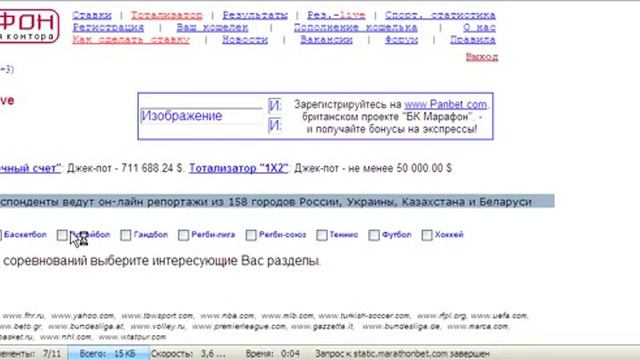Click the footer text www.gazzetta.it
The width and height of the screenshot is (640, 360).
pos(322,327)
